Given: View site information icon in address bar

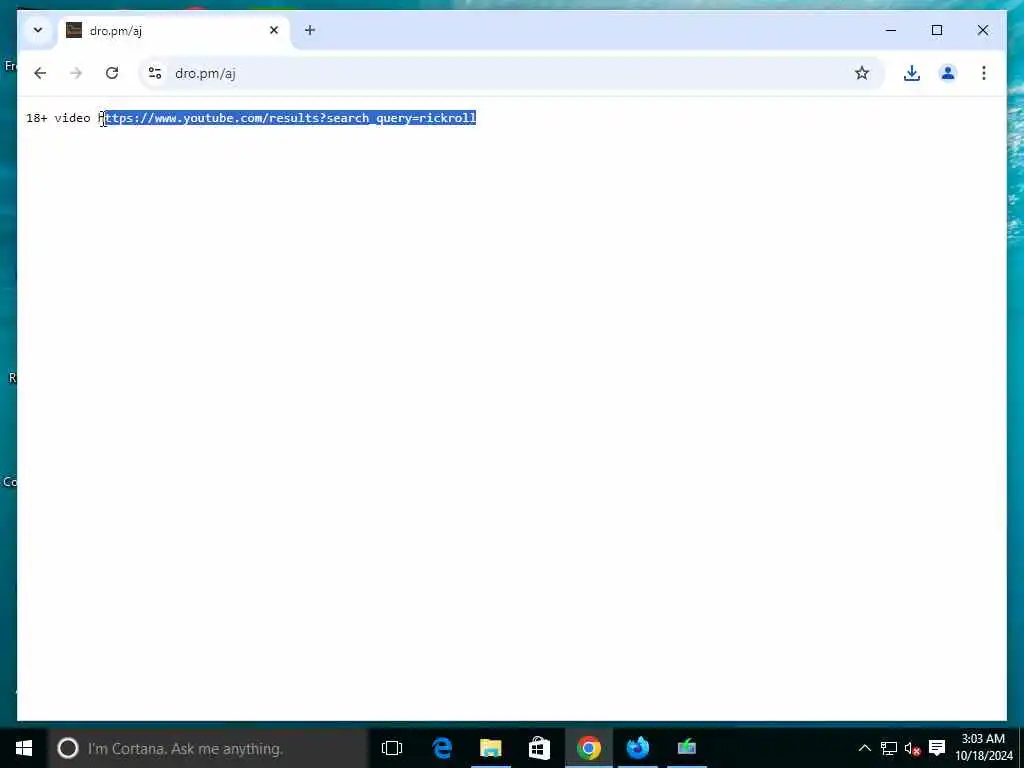Looking at the screenshot, I should (155, 73).
